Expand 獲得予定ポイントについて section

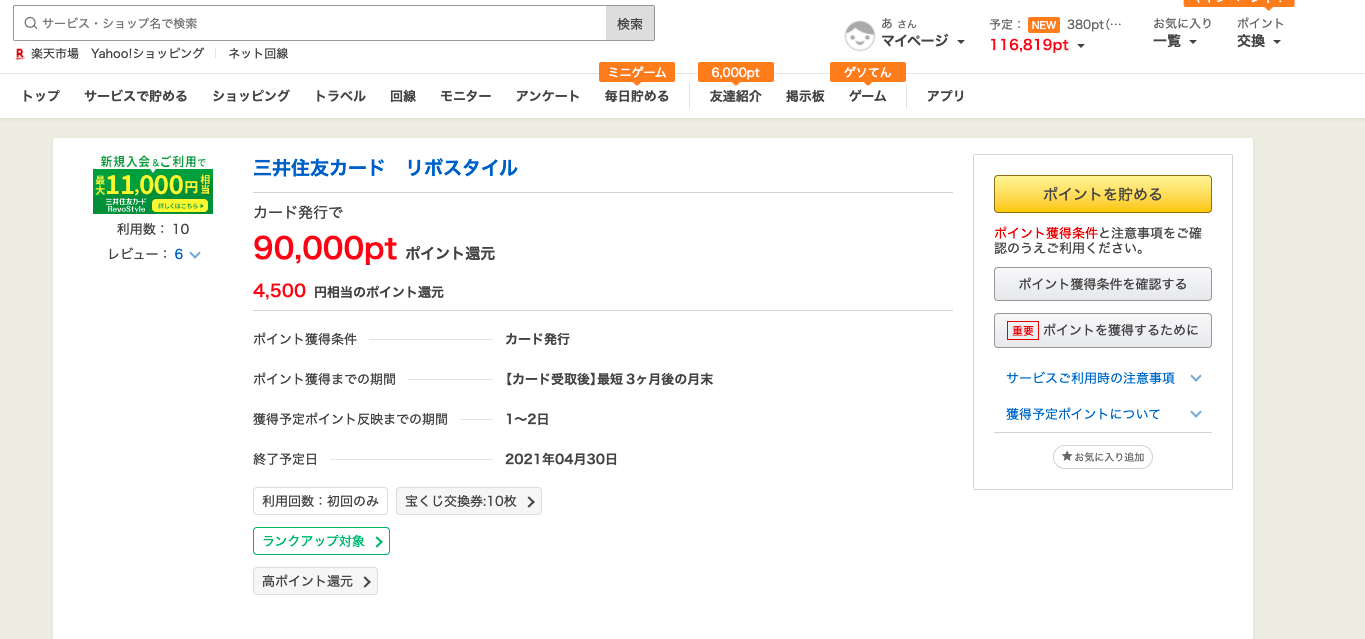(1102, 414)
